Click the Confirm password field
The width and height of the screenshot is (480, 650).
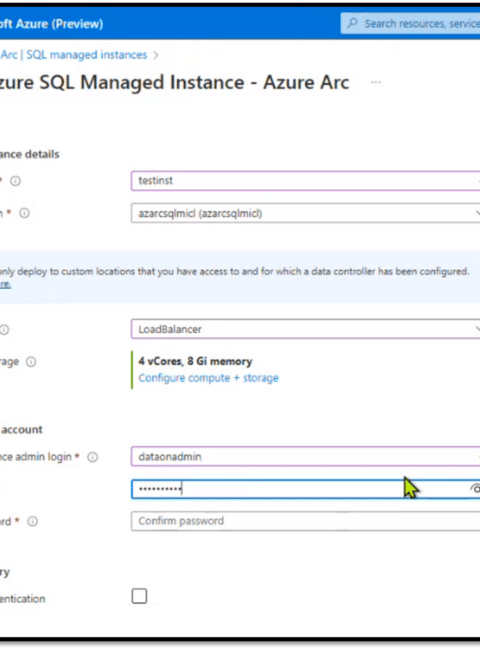coord(305,521)
